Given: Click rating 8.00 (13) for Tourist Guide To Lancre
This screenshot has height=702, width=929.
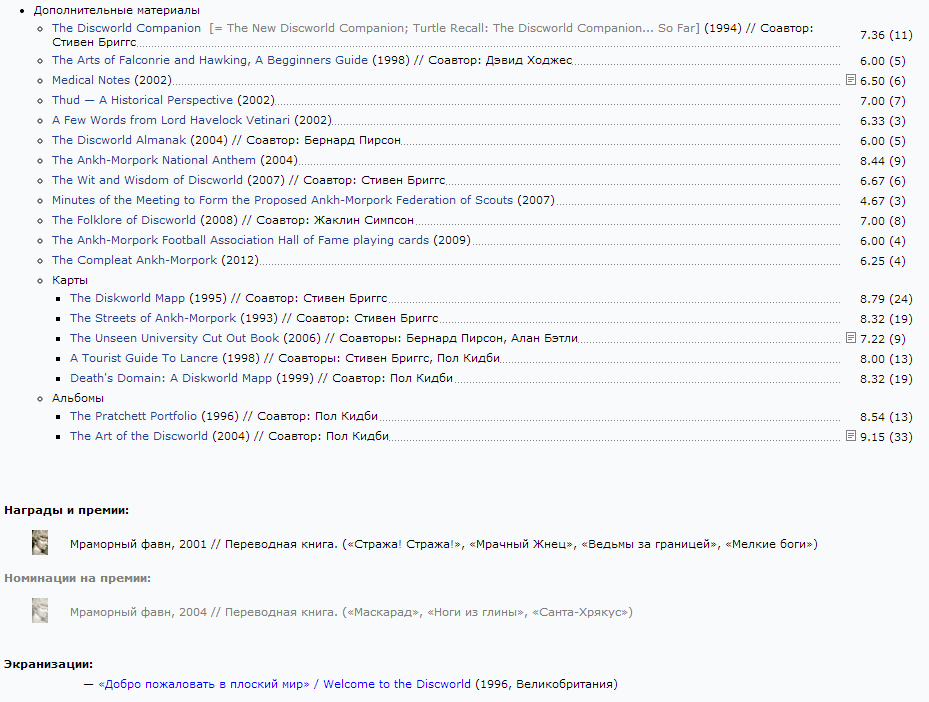Looking at the screenshot, I should tap(886, 359).
